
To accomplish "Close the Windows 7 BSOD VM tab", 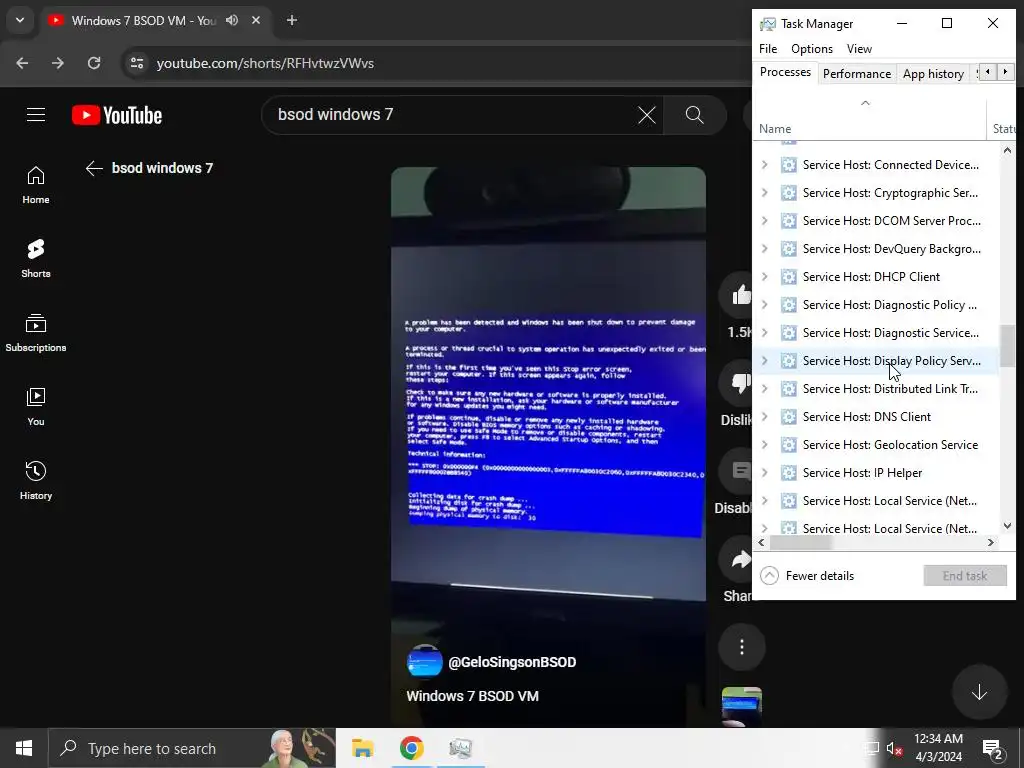I will click(x=256, y=20).
